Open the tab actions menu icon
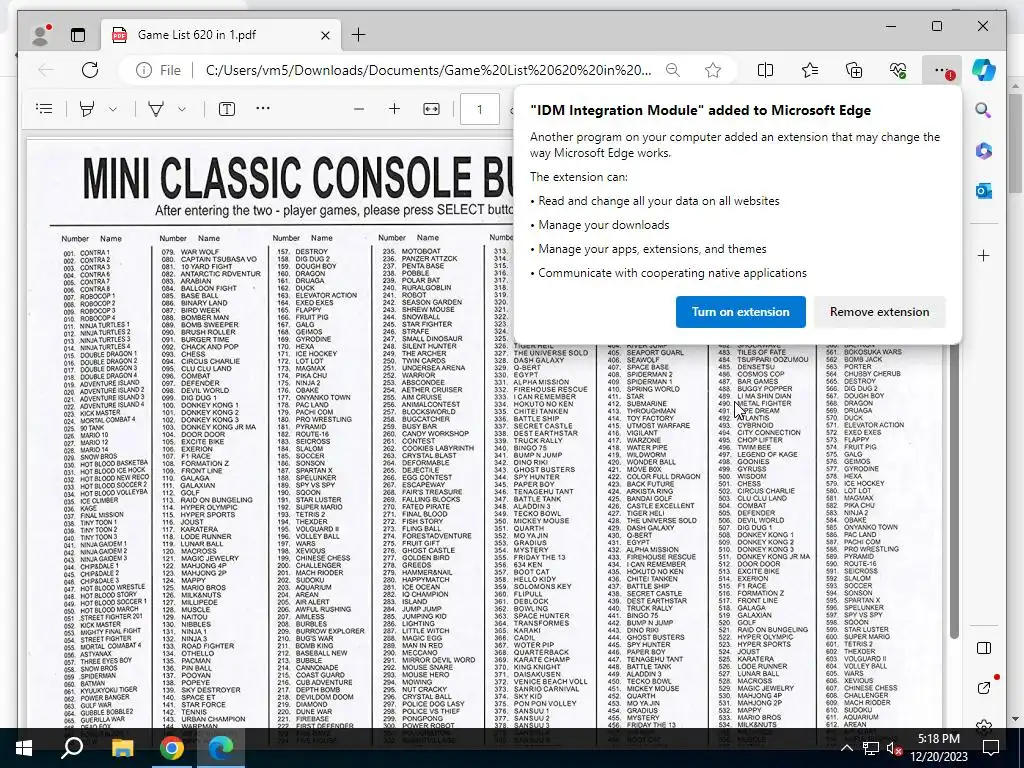 [78, 35]
